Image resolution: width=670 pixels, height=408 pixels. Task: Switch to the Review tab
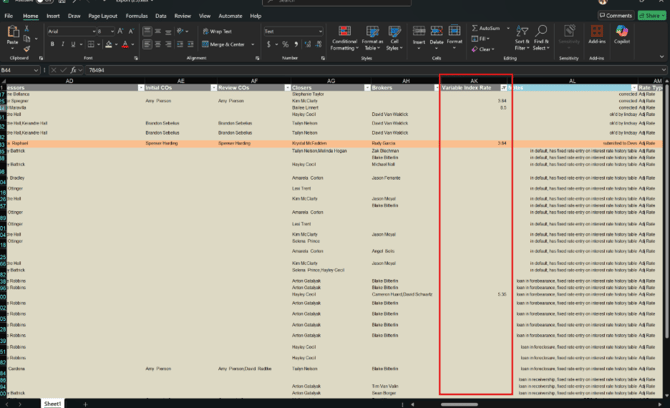pos(182,16)
